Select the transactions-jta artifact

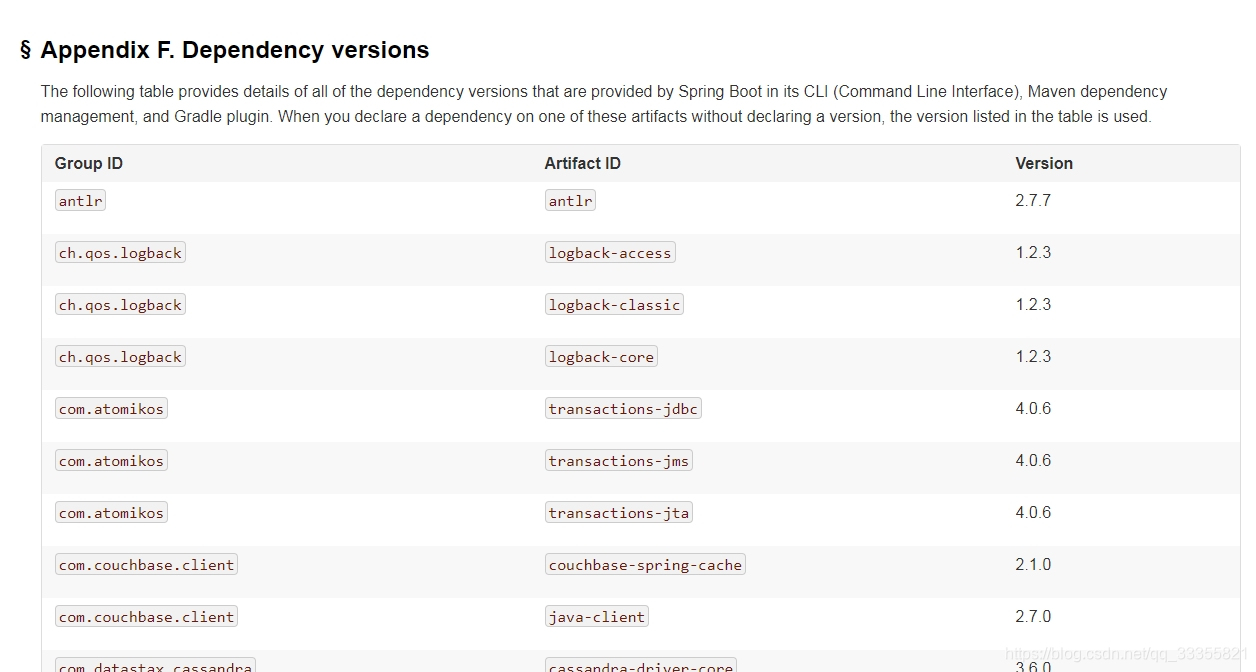[619, 513]
